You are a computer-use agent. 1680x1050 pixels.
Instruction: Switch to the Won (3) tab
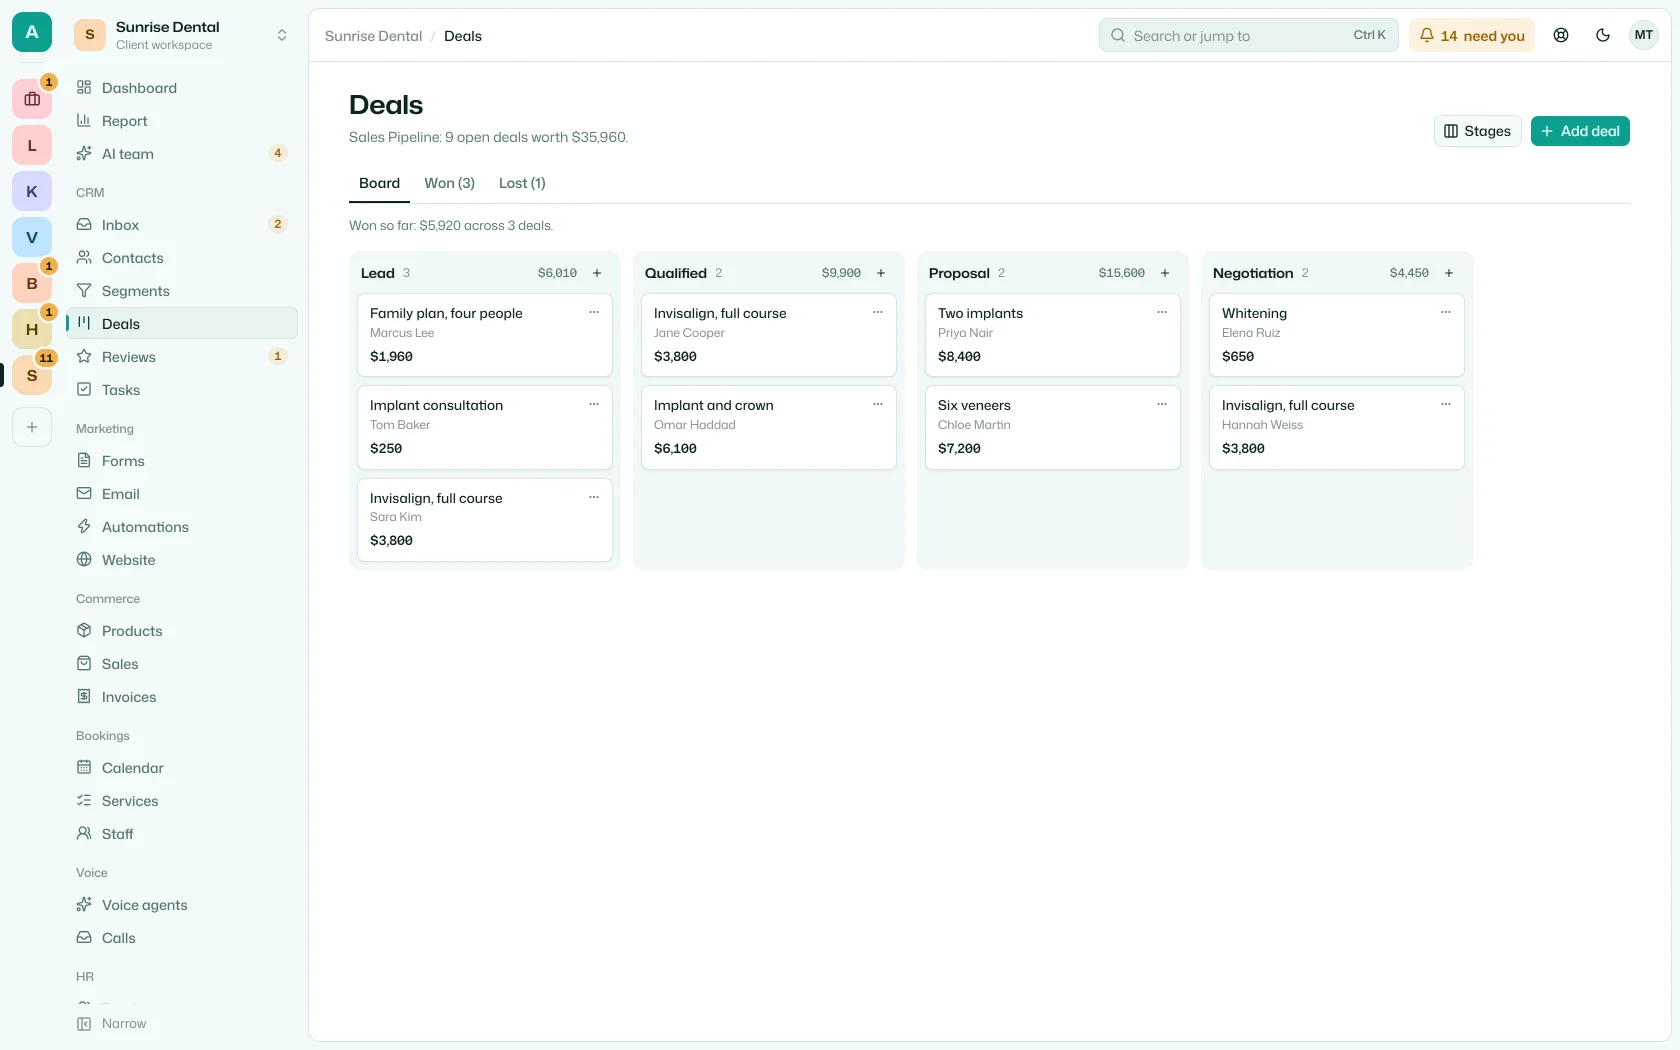(x=449, y=183)
